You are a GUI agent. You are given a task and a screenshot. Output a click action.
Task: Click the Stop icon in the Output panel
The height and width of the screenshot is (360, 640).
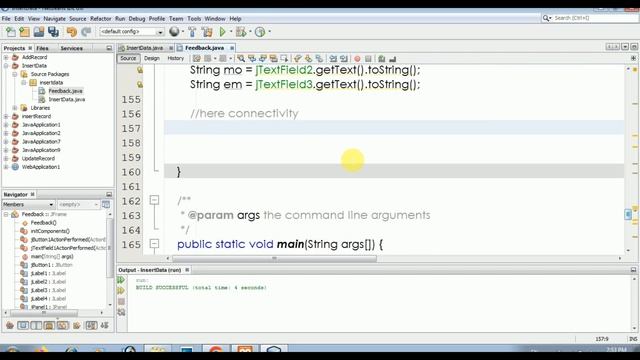pos(121,302)
